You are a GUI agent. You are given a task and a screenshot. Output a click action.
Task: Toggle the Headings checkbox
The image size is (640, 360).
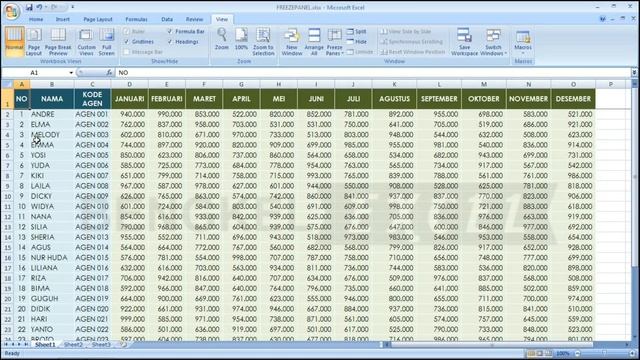(170, 42)
